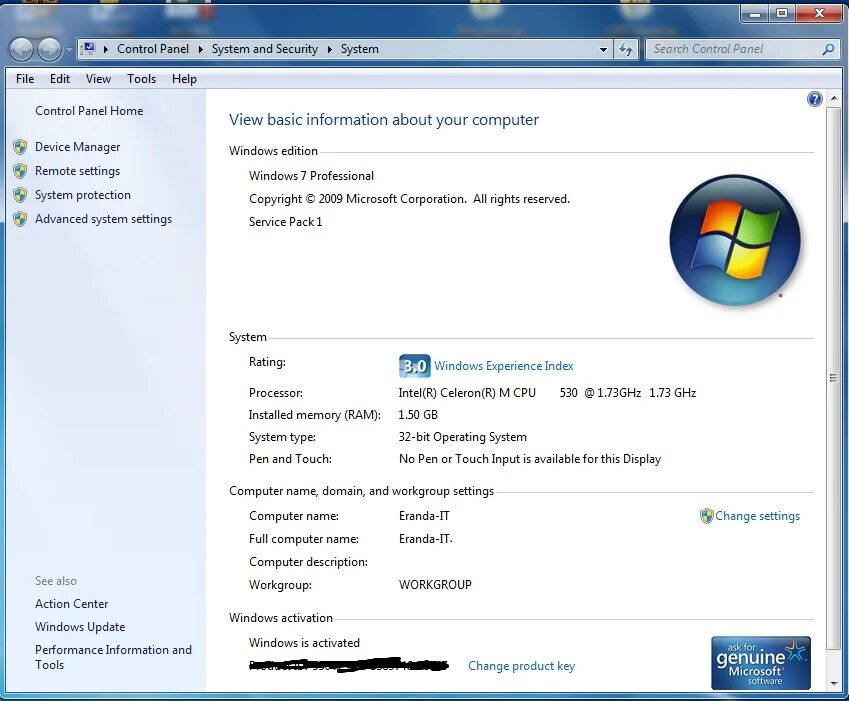Open Windows Experience Index link

[504, 366]
